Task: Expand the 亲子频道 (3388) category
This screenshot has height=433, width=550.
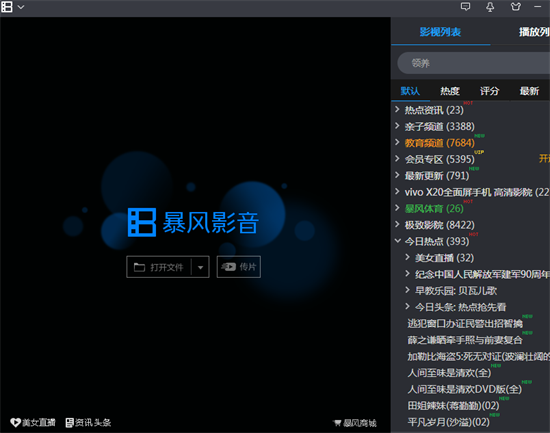Action: pyautogui.click(x=397, y=126)
